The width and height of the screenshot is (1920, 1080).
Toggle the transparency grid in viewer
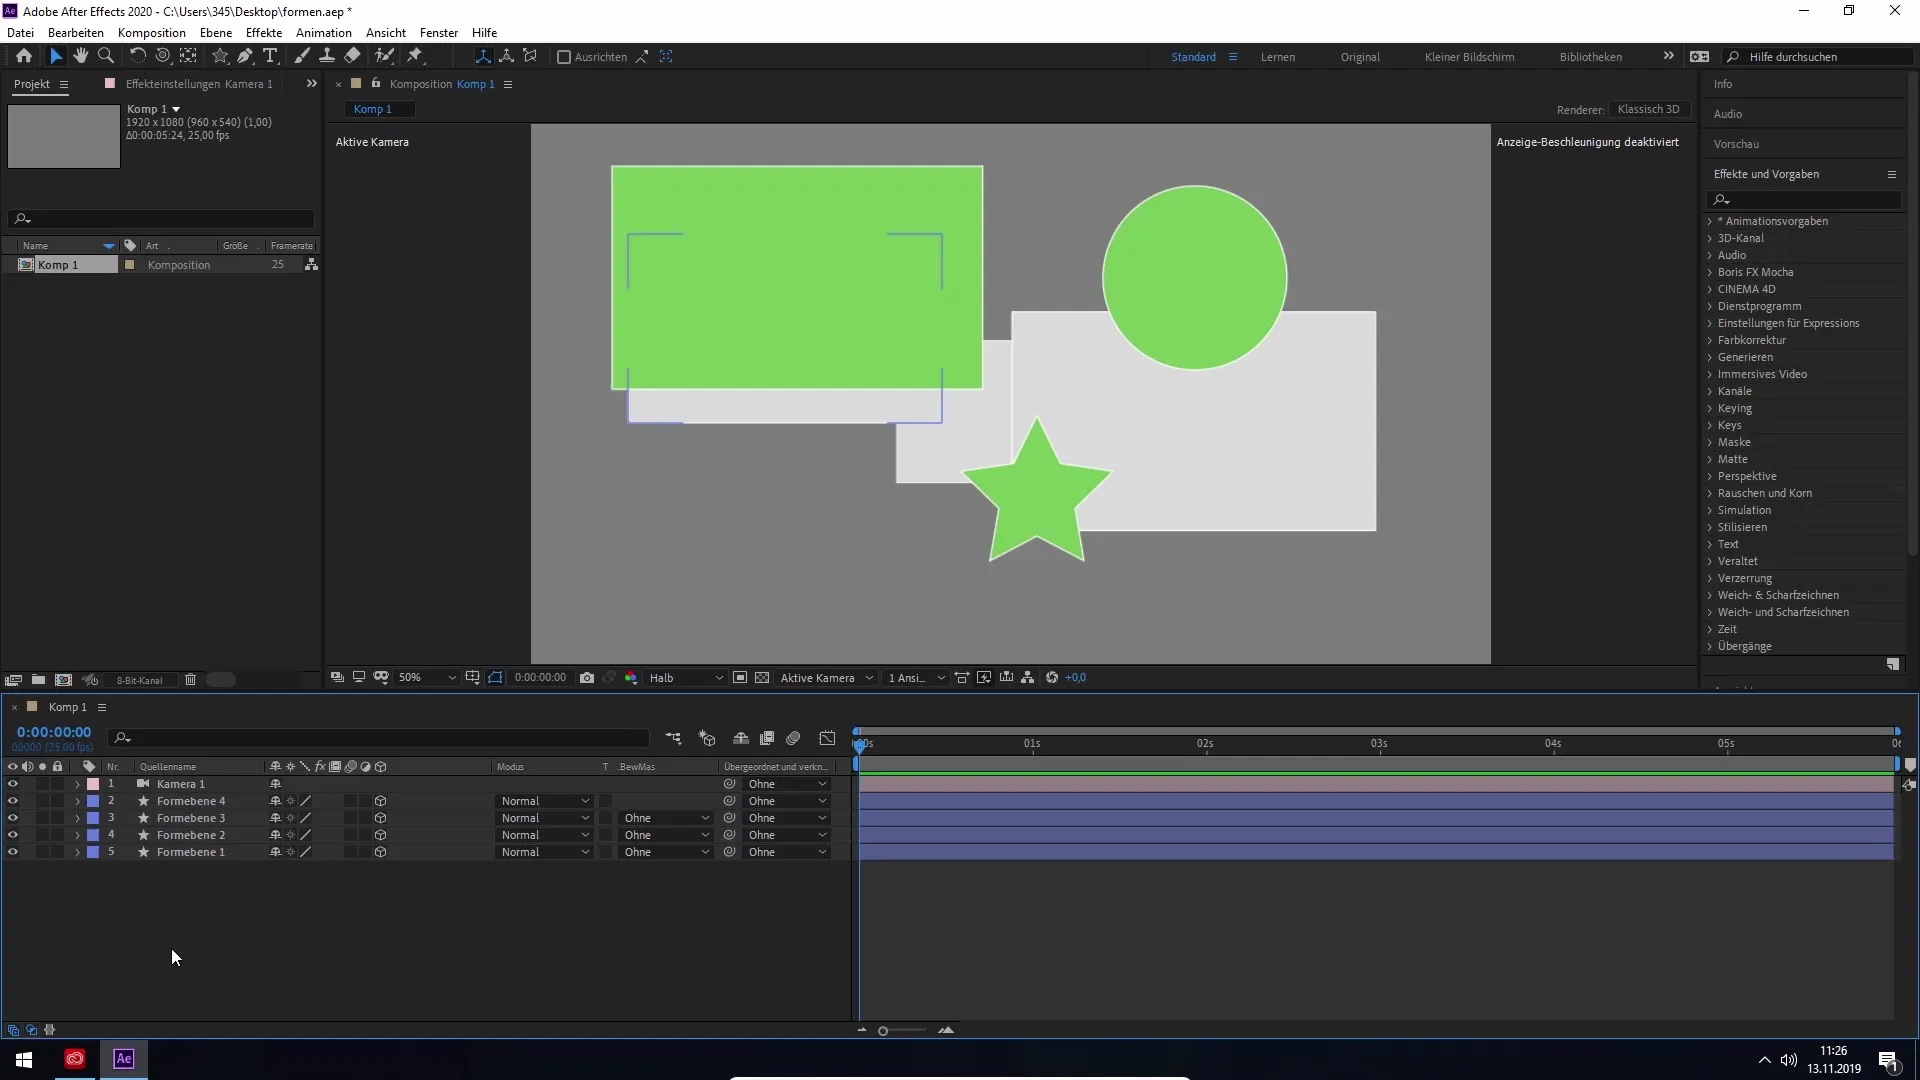(762, 678)
